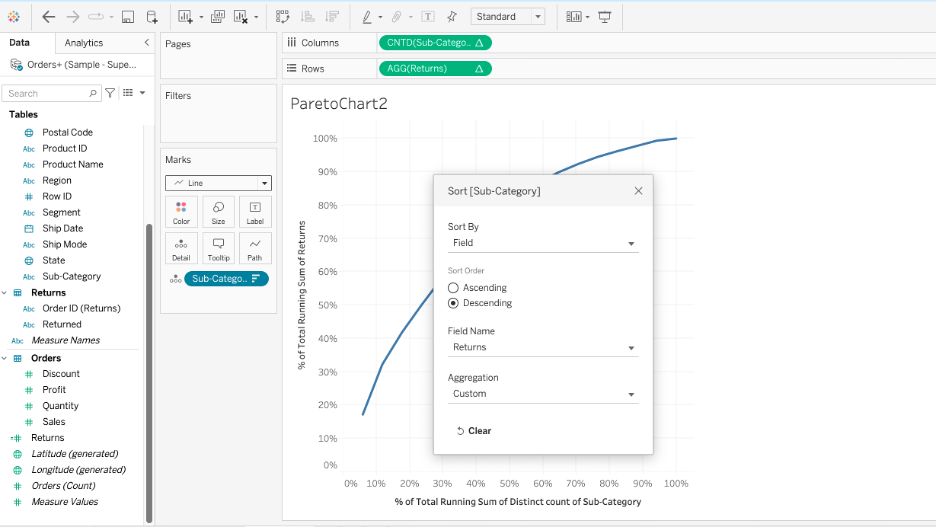936x528 pixels.
Task: Switch to the Analytics tab
Action: point(84,43)
